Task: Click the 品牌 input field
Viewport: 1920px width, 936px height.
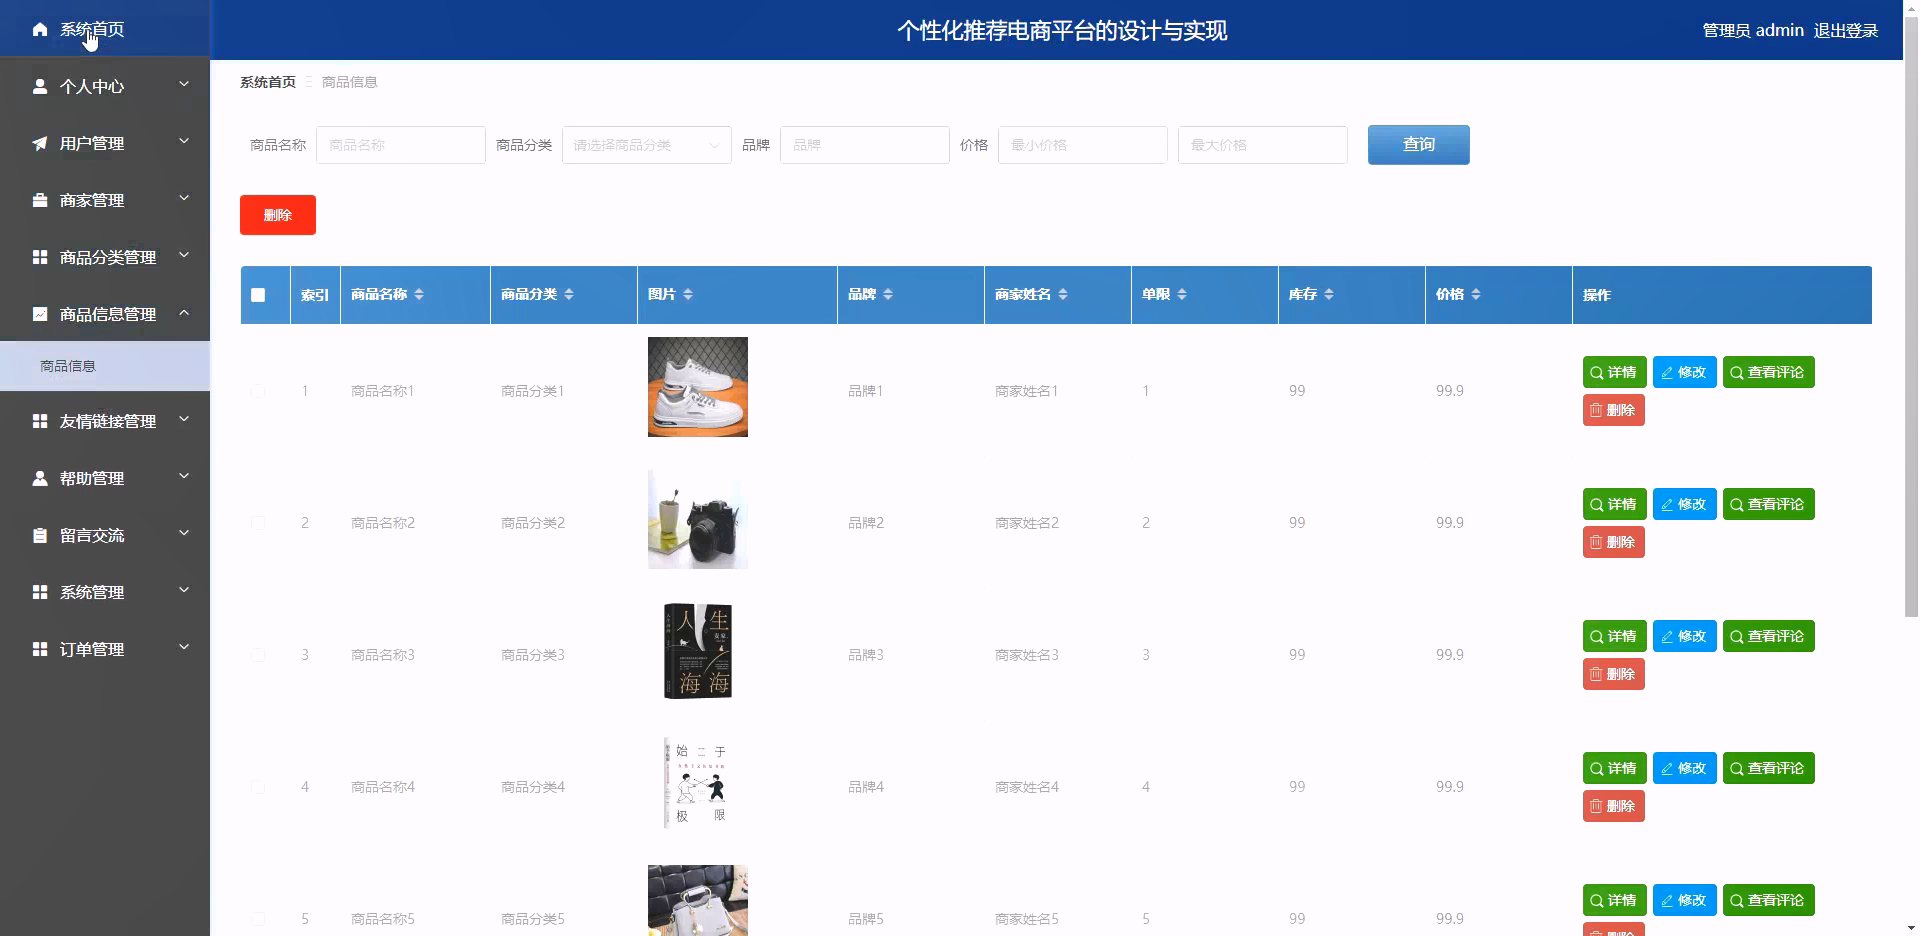Action: (865, 145)
